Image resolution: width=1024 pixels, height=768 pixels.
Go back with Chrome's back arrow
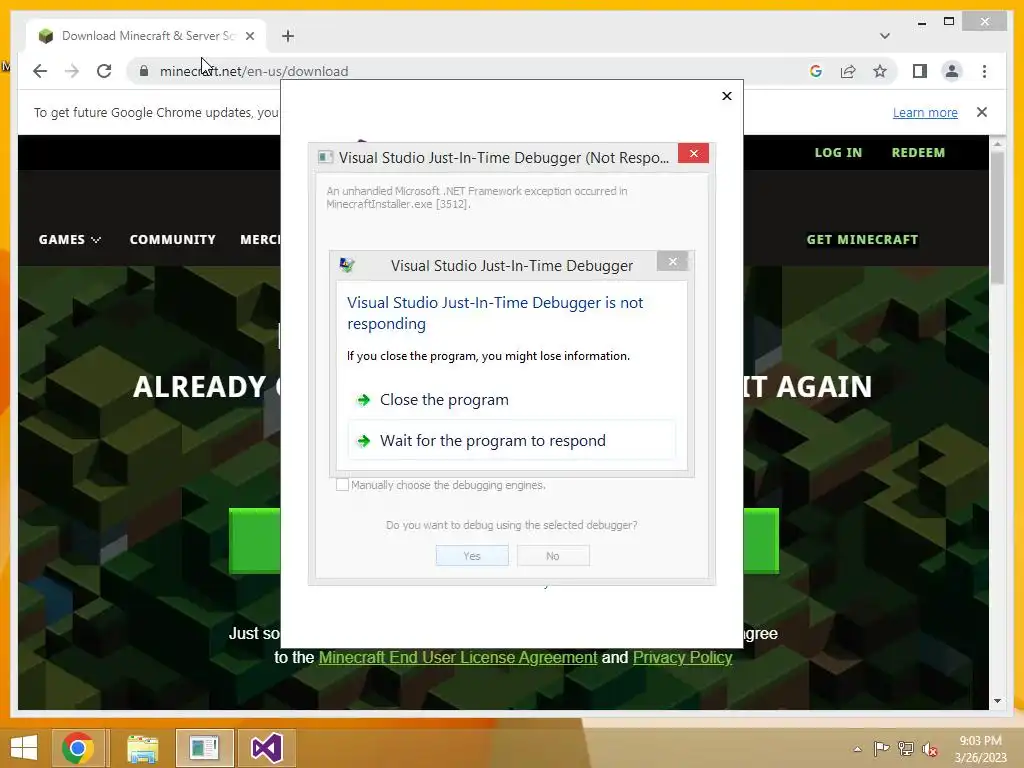coord(40,71)
